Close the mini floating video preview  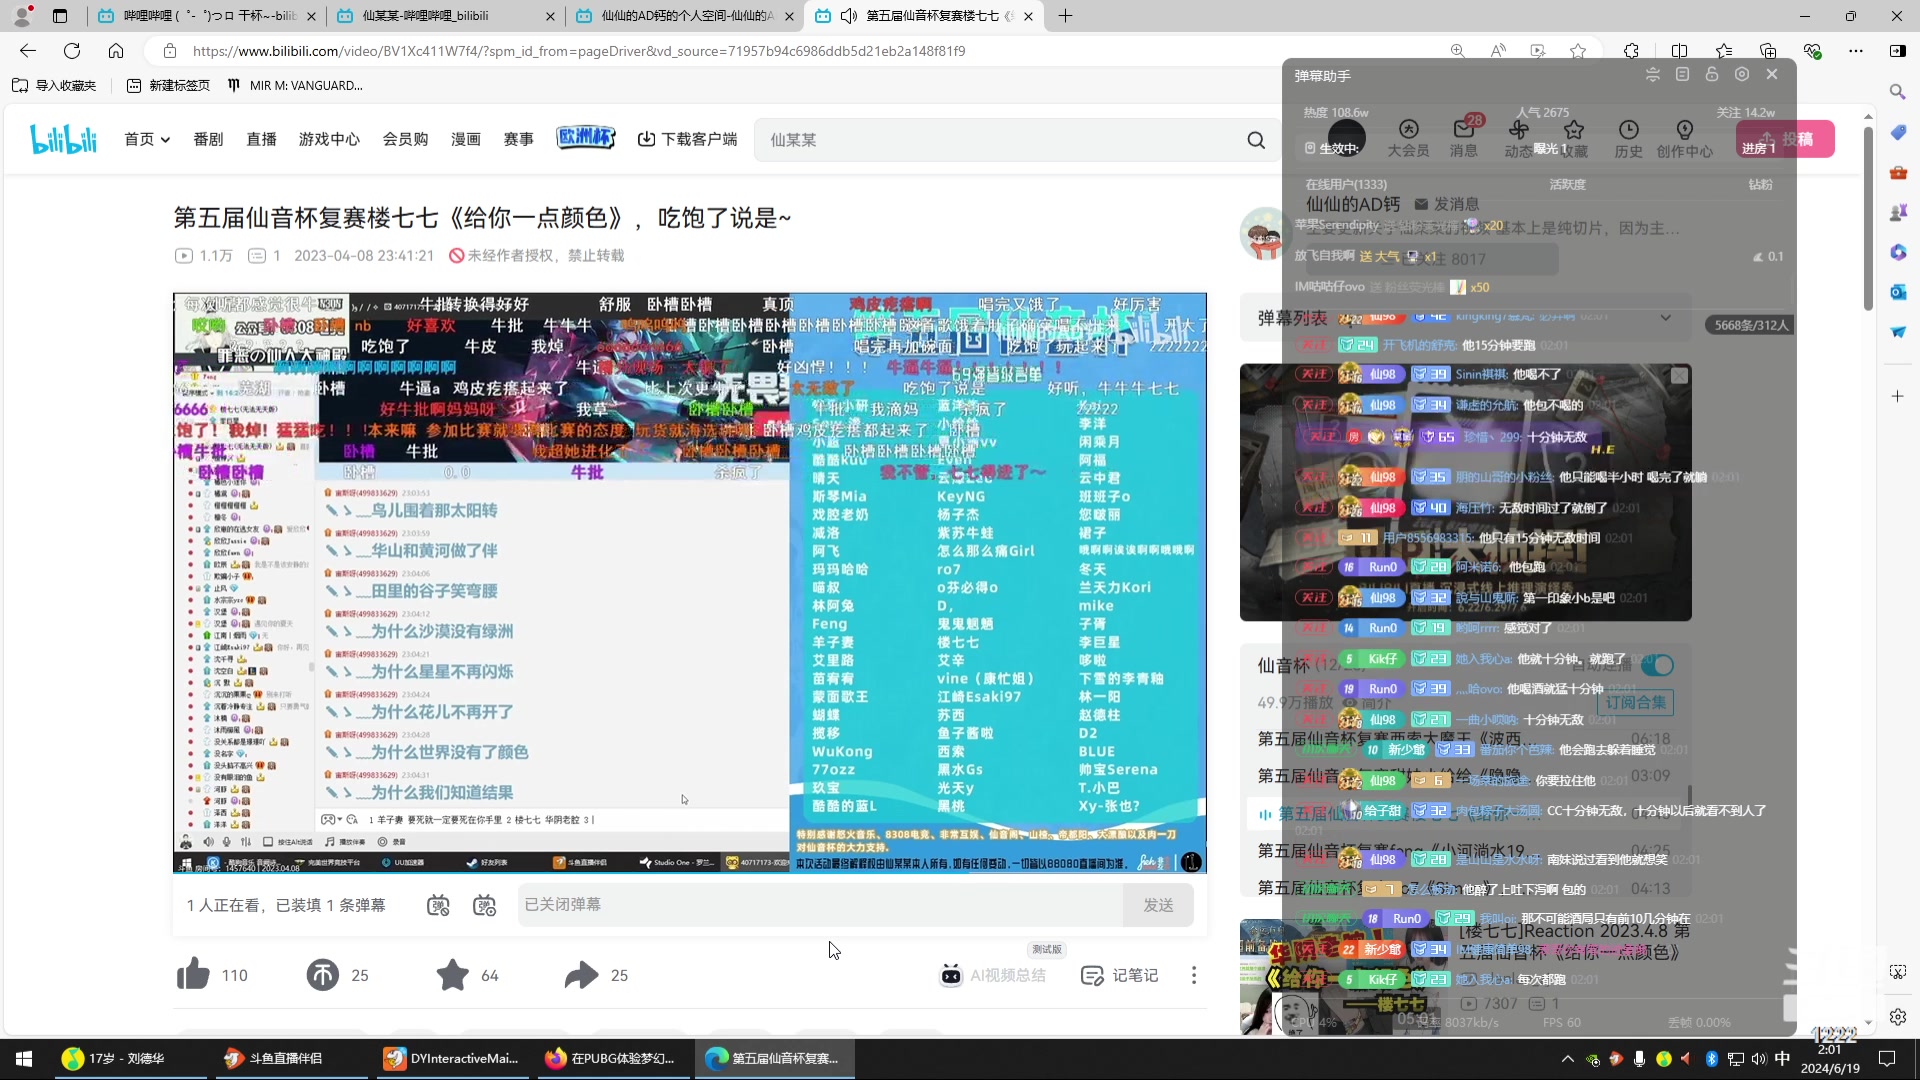point(1679,376)
